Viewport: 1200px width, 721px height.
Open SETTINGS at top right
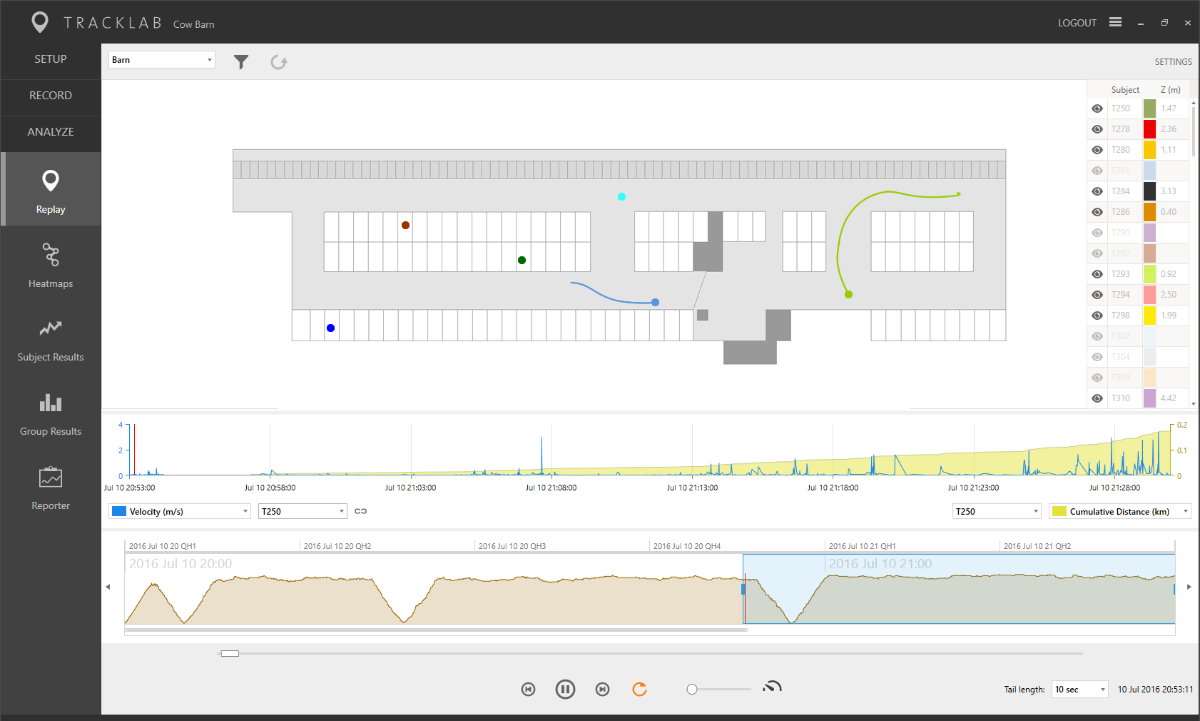(1172, 61)
